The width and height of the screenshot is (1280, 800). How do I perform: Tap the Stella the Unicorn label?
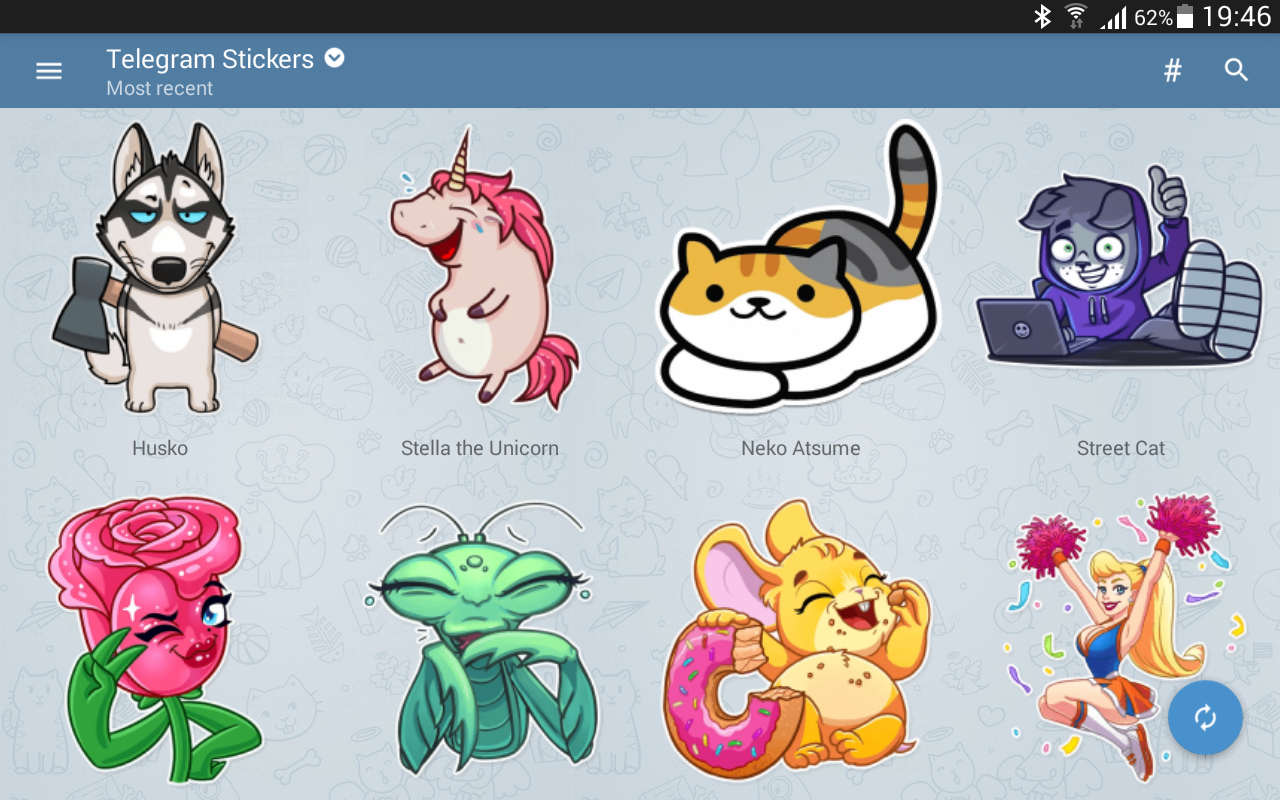[480, 448]
